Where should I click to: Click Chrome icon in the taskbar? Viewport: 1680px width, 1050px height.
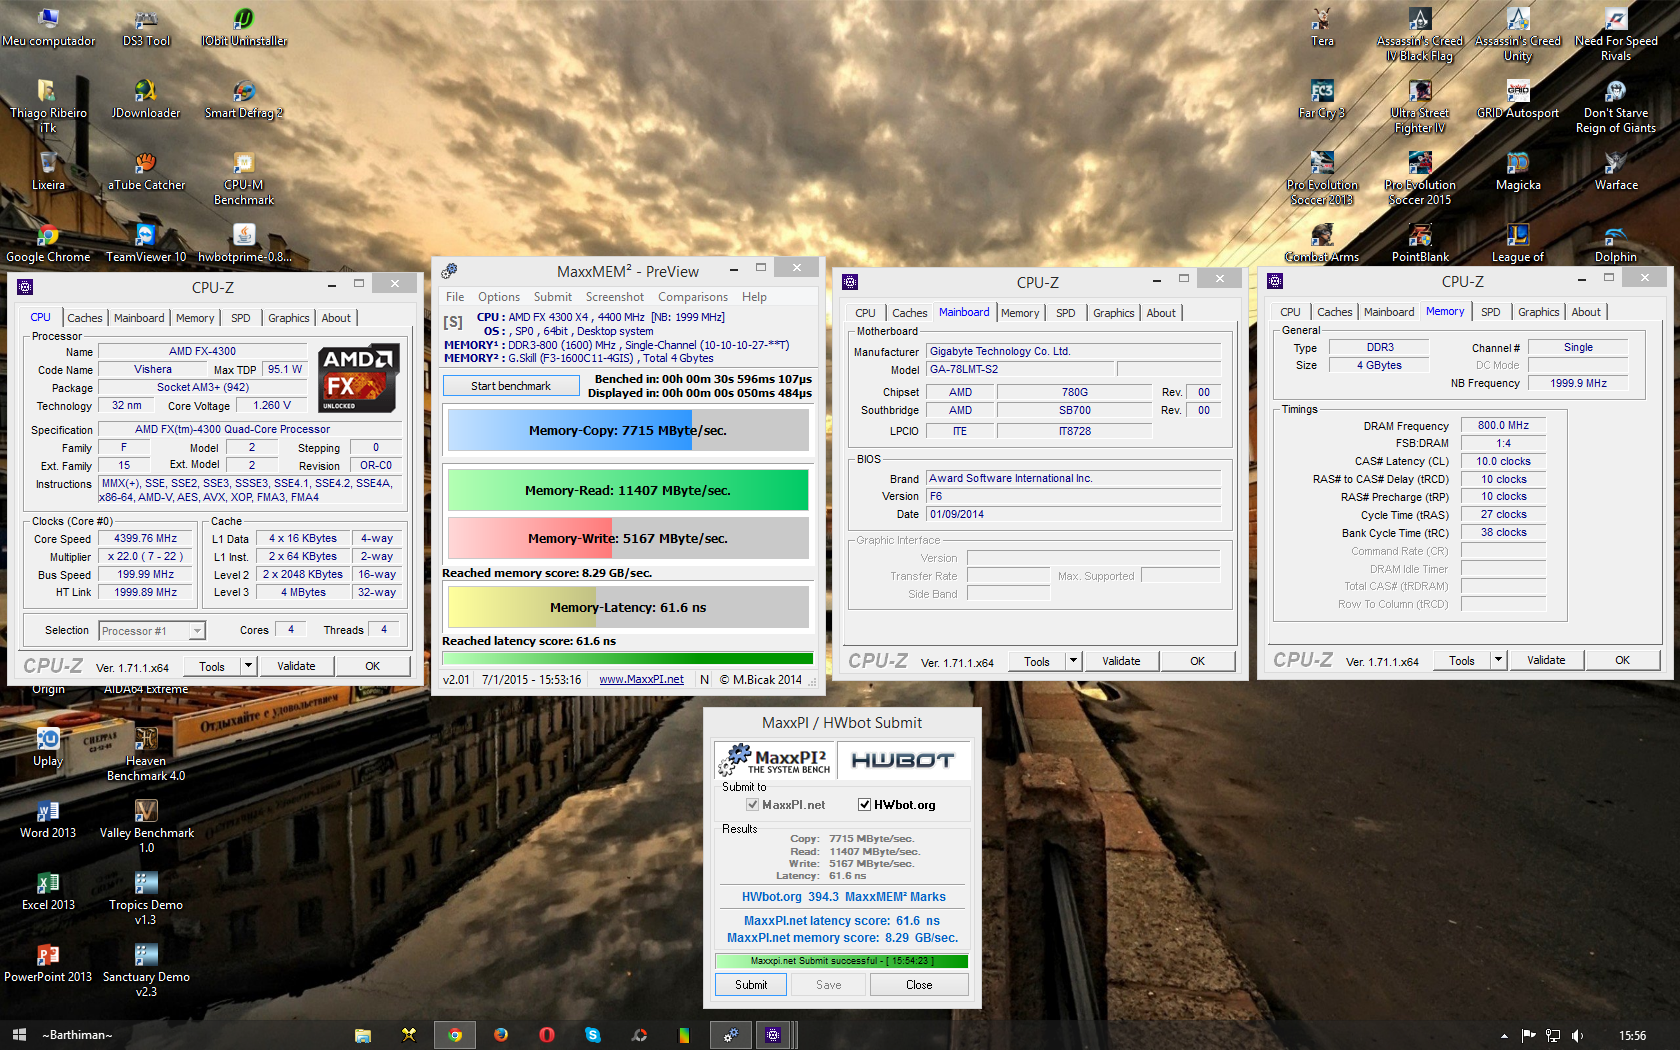click(455, 1035)
